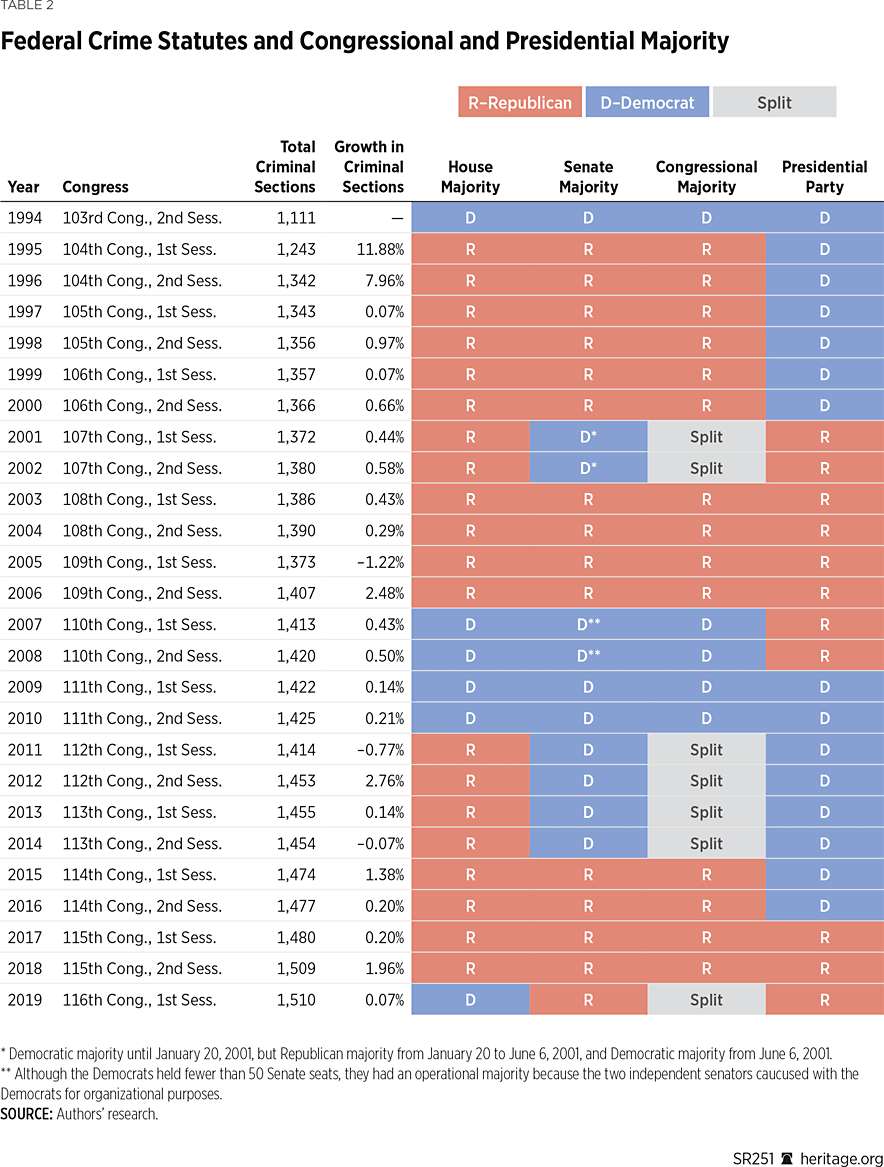884x1167 pixels.
Task: Click the blue House D cell for 2019
Action: pos(470,1000)
